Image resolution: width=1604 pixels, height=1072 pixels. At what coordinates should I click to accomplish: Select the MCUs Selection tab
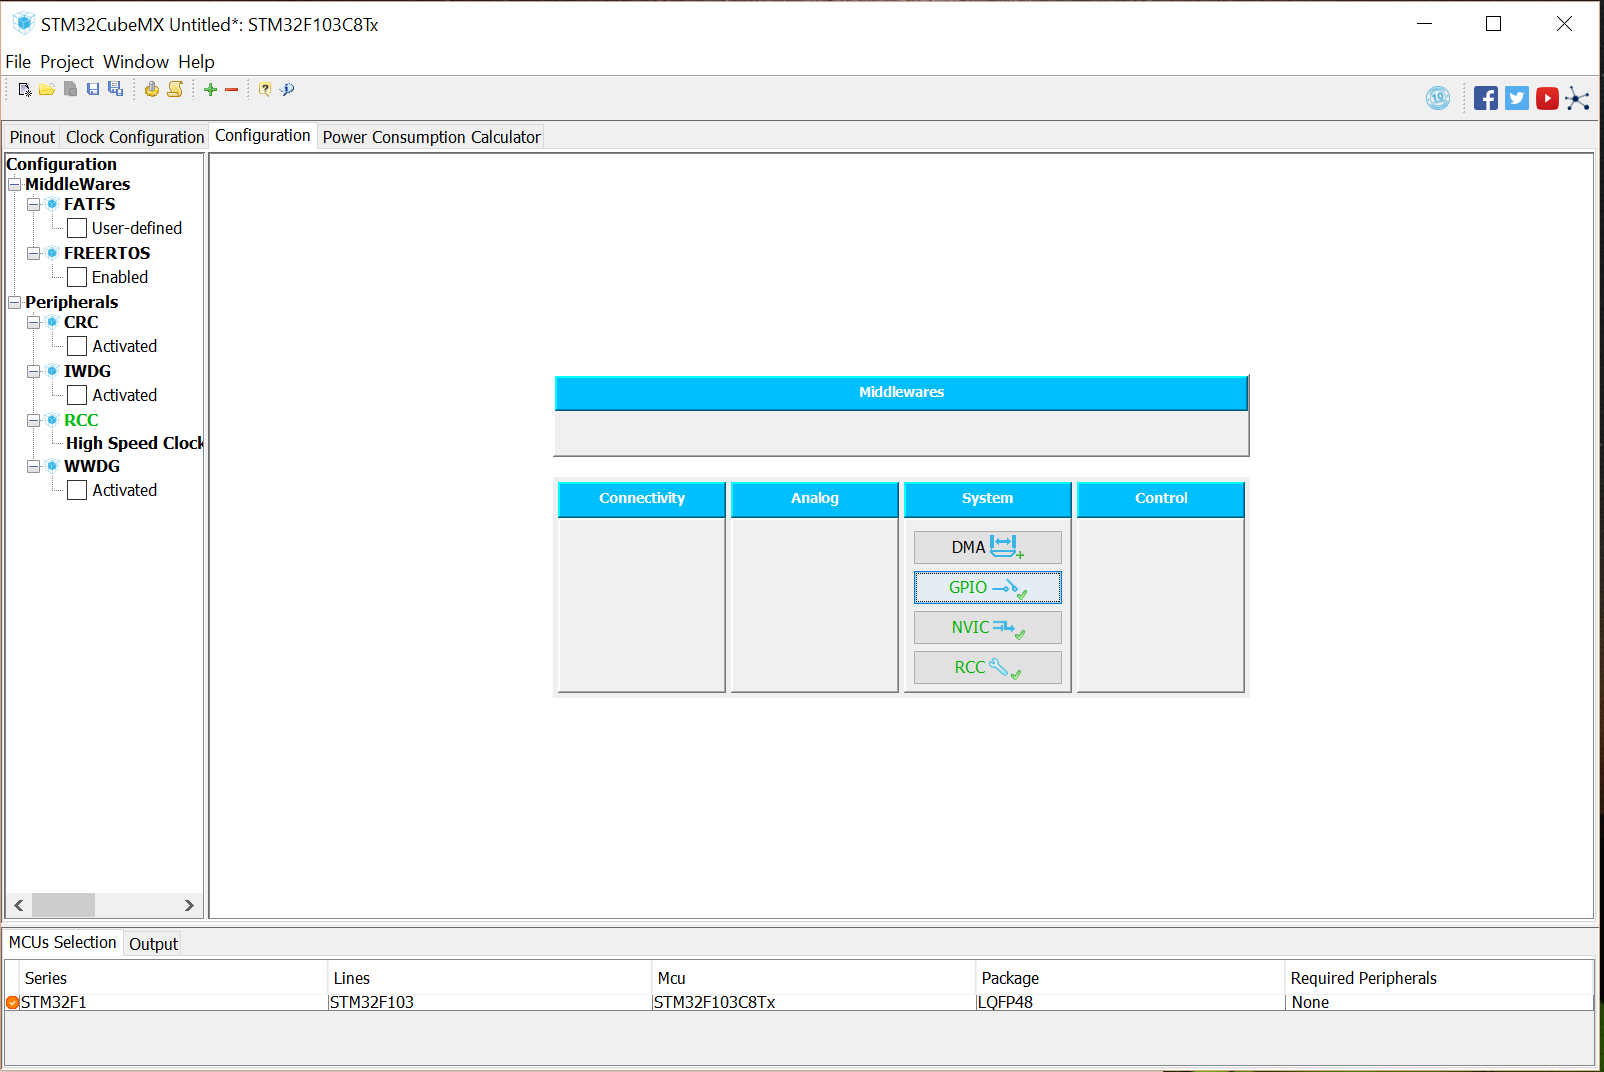click(x=62, y=942)
